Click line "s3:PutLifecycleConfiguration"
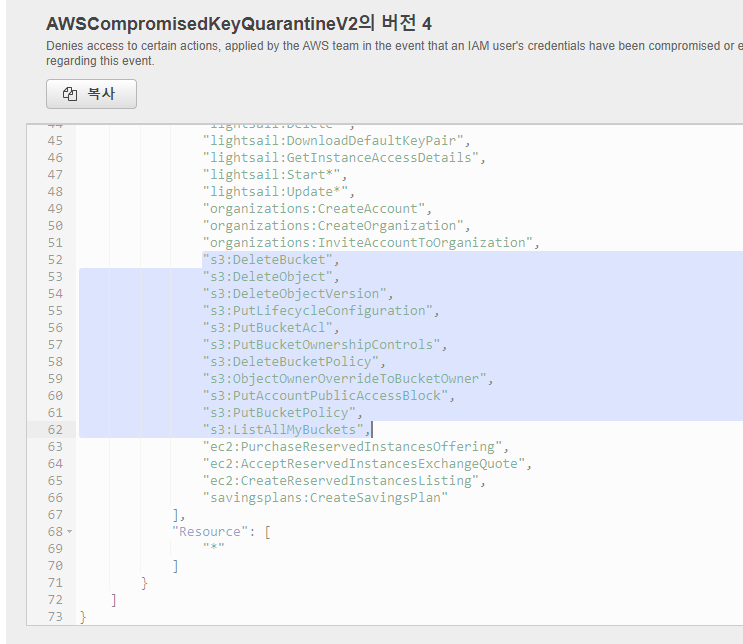743x644 pixels. click(x=321, y=311)
